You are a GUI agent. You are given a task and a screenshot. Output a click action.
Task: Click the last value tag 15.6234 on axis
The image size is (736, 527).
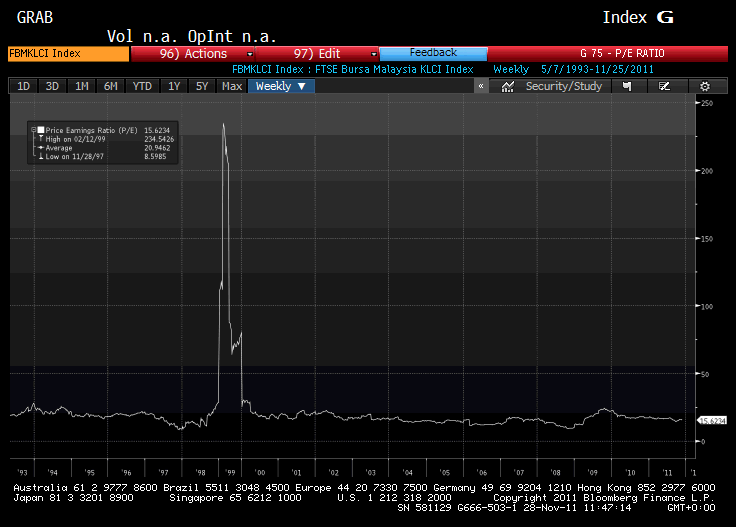[713, 420]
